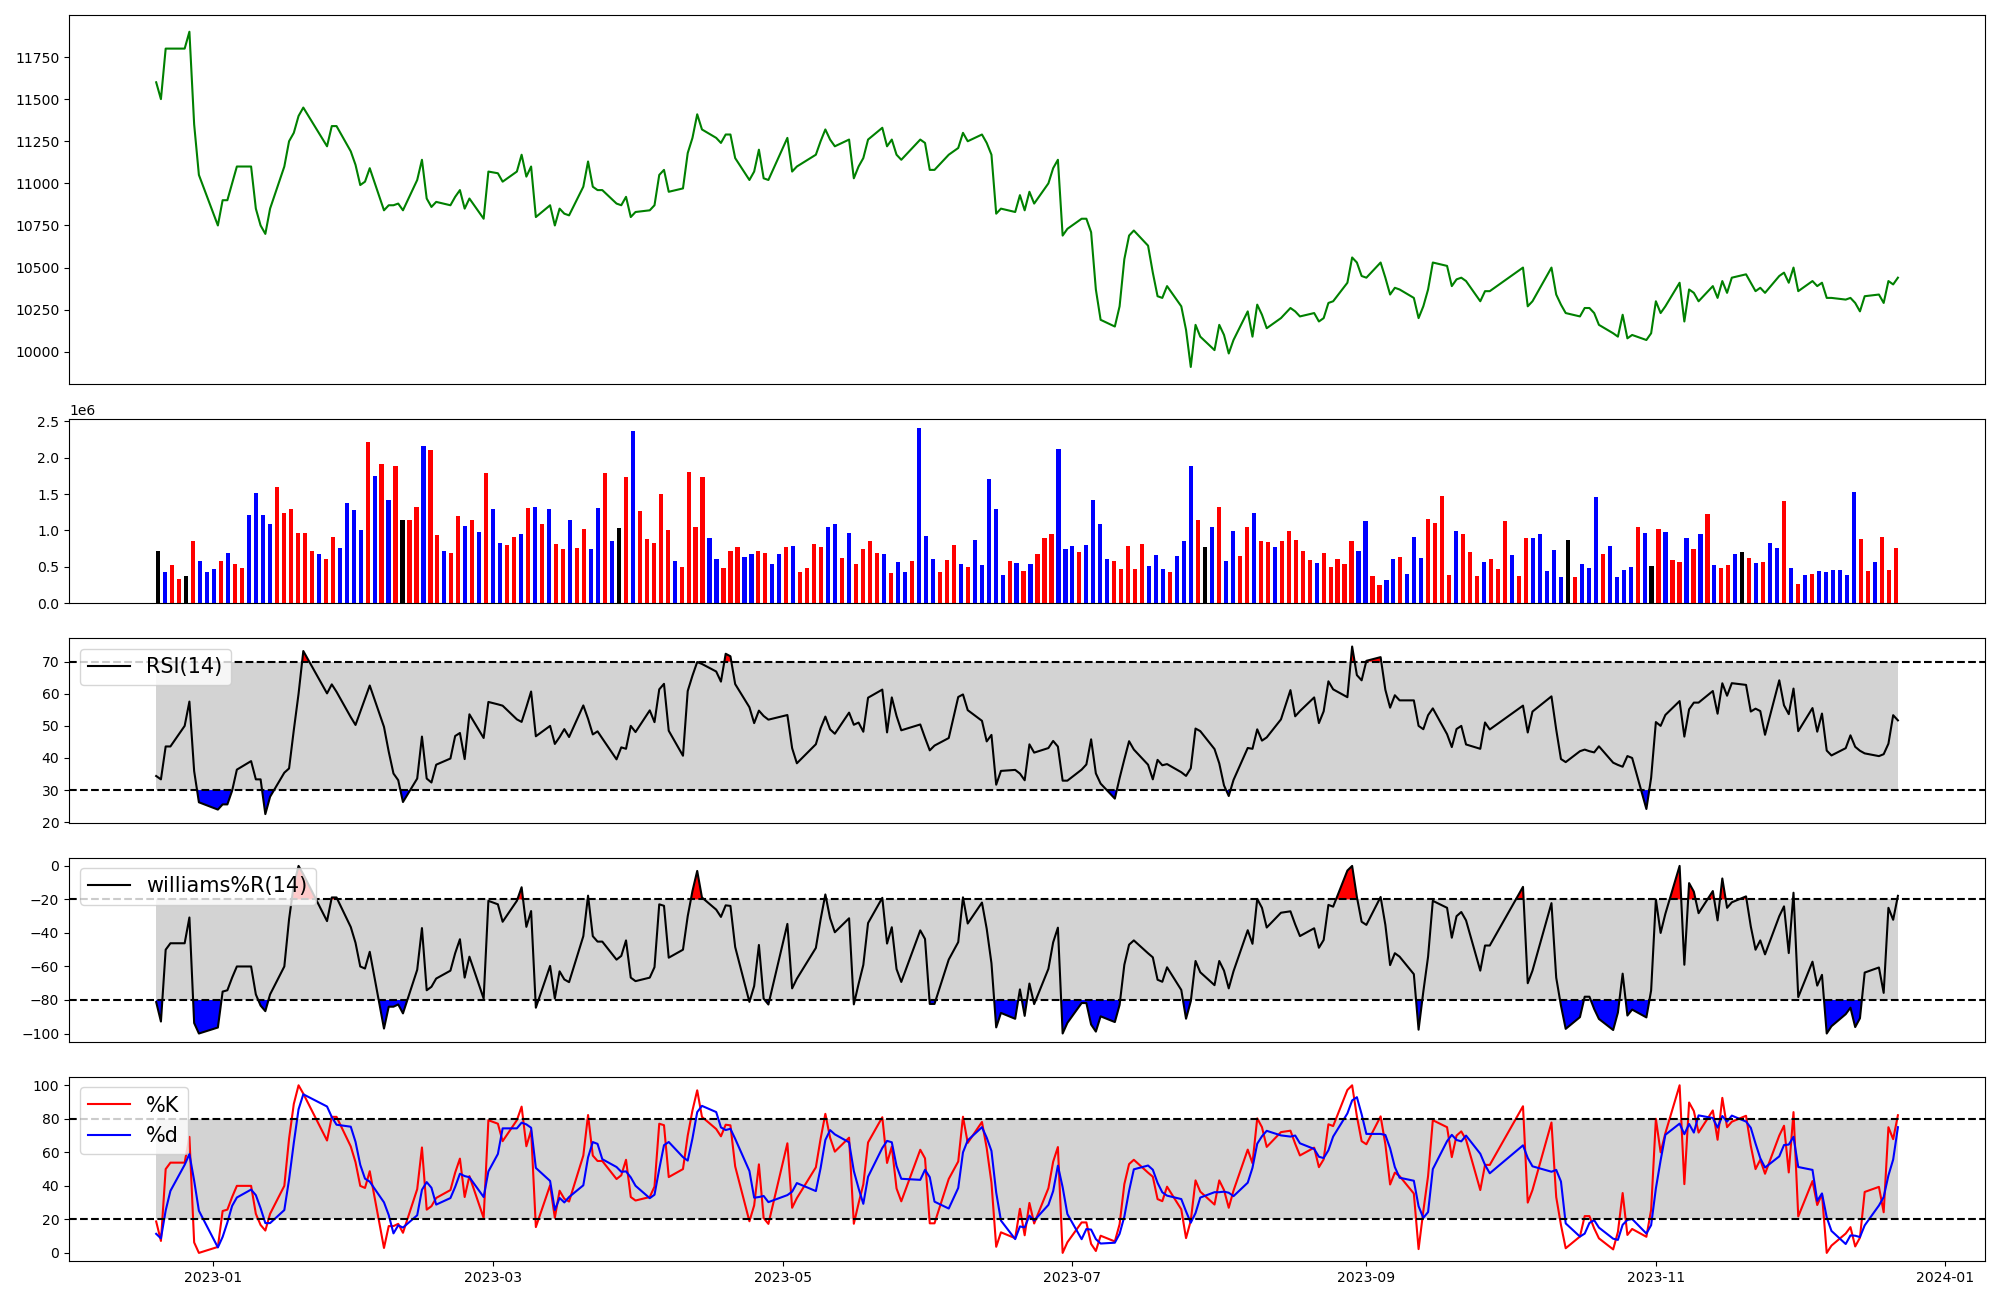Click the red %K line swatch in legend
Viewport: 2000px width, 1300px height.
[x=109, y=1104]
